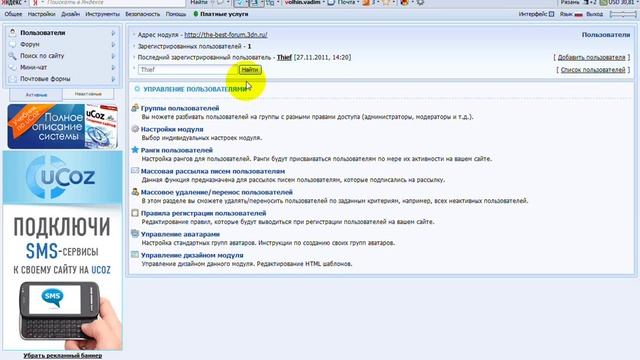The width and height of the screenshot is (640, 360).
Task: Click the Форум module icon in sidebar
Action: (x=13, y=44)
